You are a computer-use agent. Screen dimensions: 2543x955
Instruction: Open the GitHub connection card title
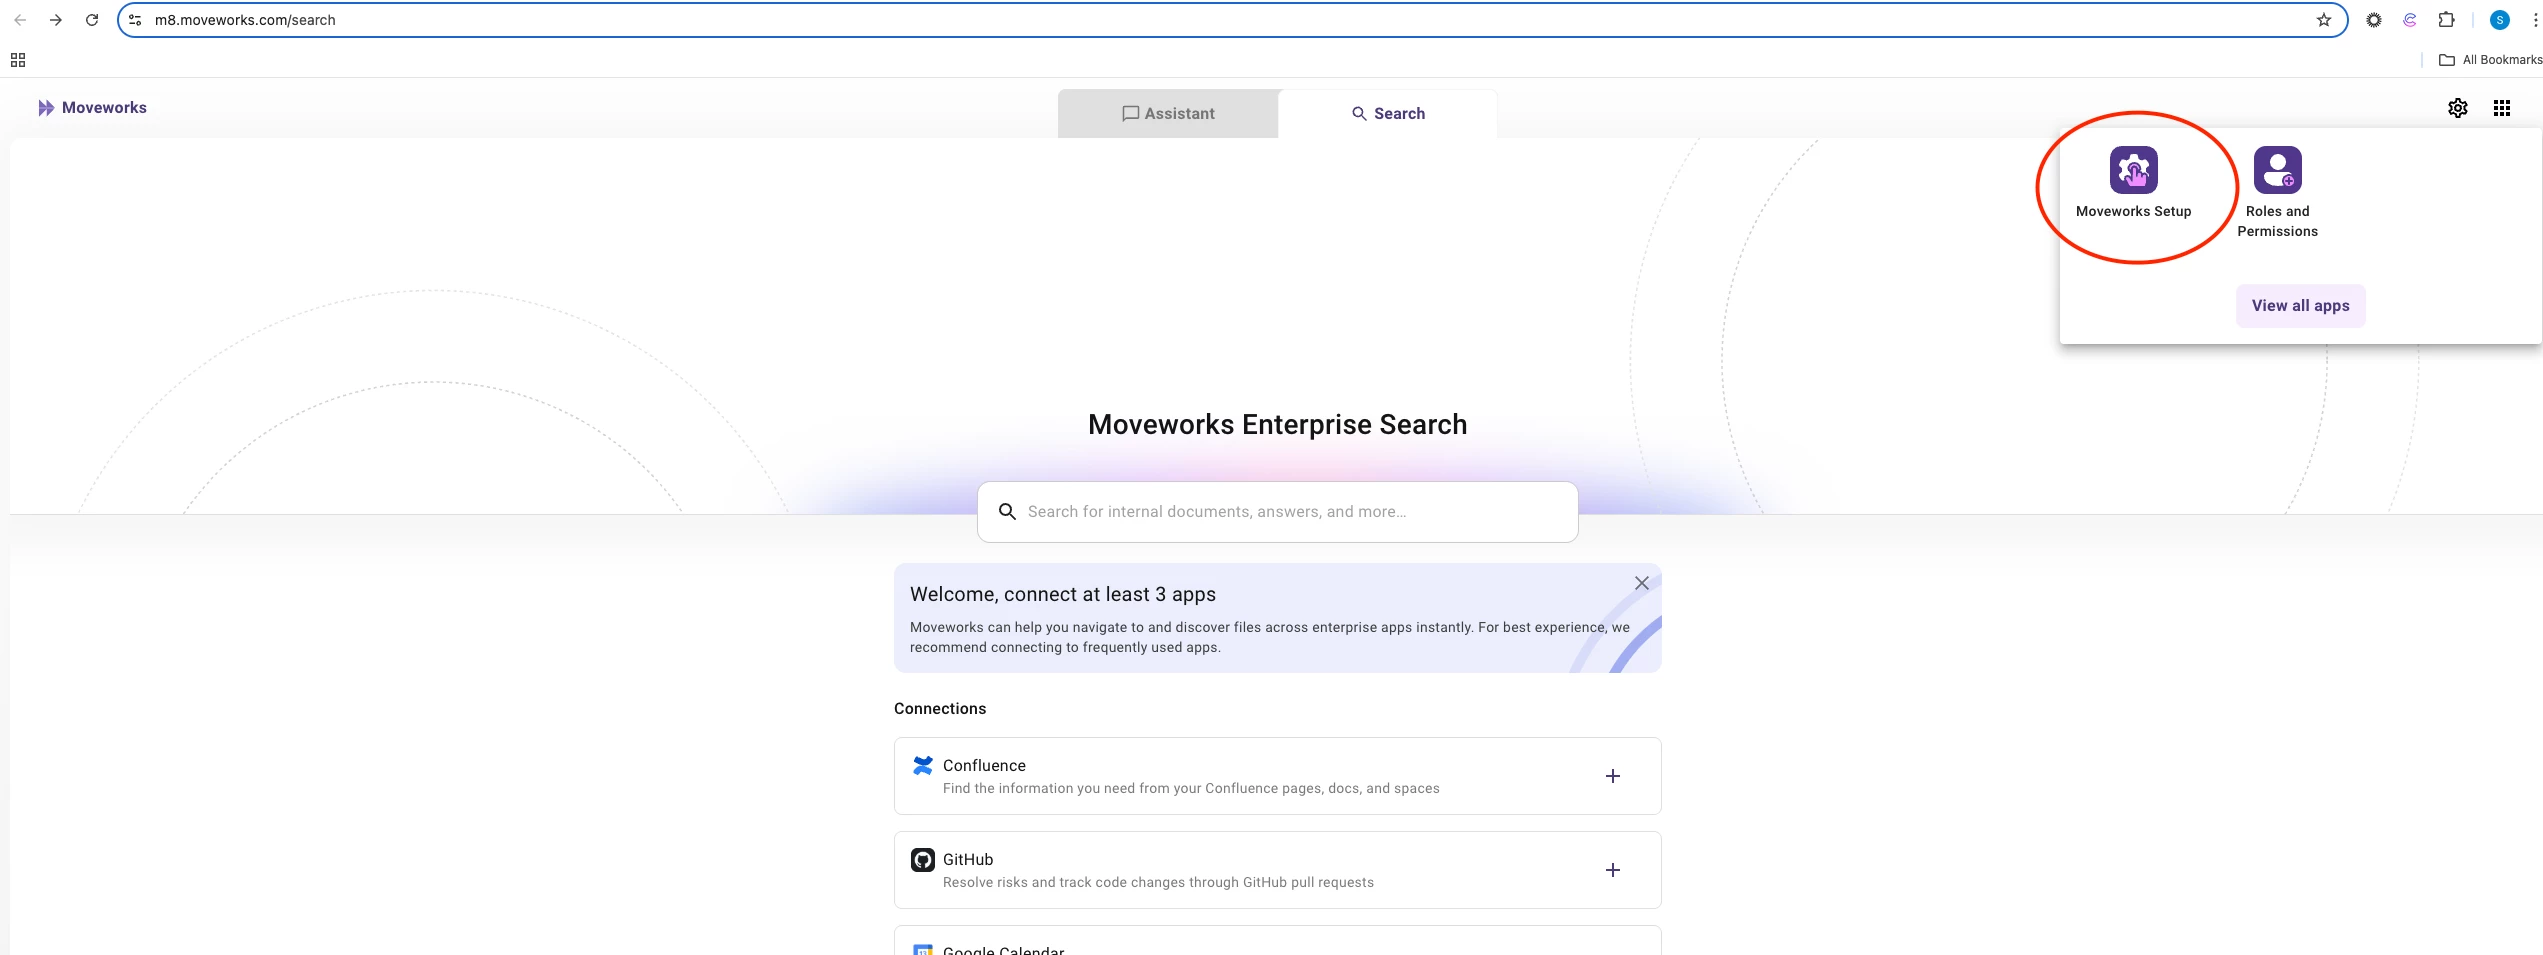968,860
